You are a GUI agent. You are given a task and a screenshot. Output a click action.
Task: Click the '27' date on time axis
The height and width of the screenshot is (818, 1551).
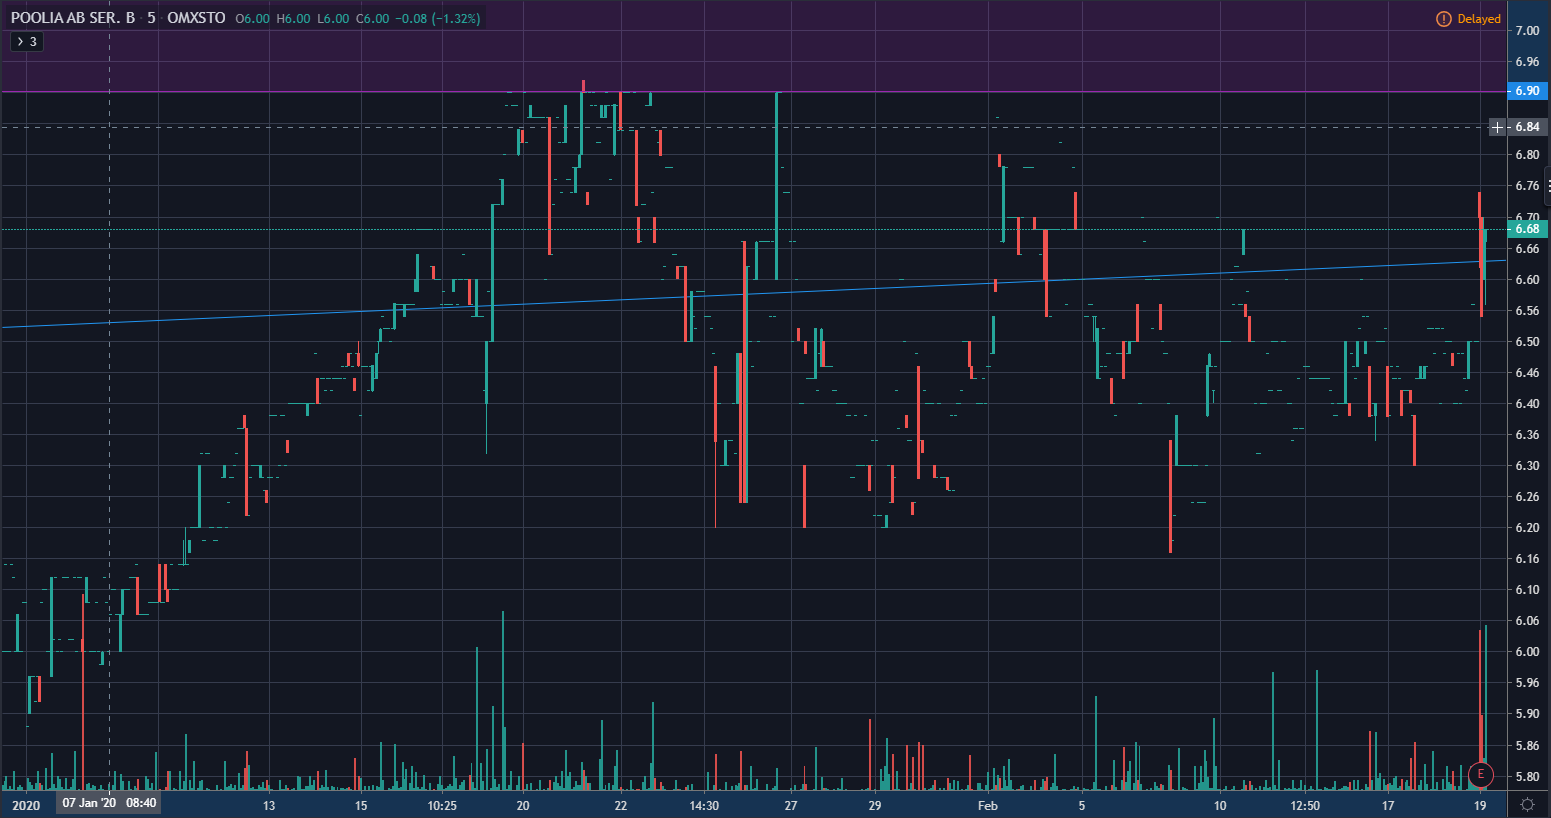point(791,805)
